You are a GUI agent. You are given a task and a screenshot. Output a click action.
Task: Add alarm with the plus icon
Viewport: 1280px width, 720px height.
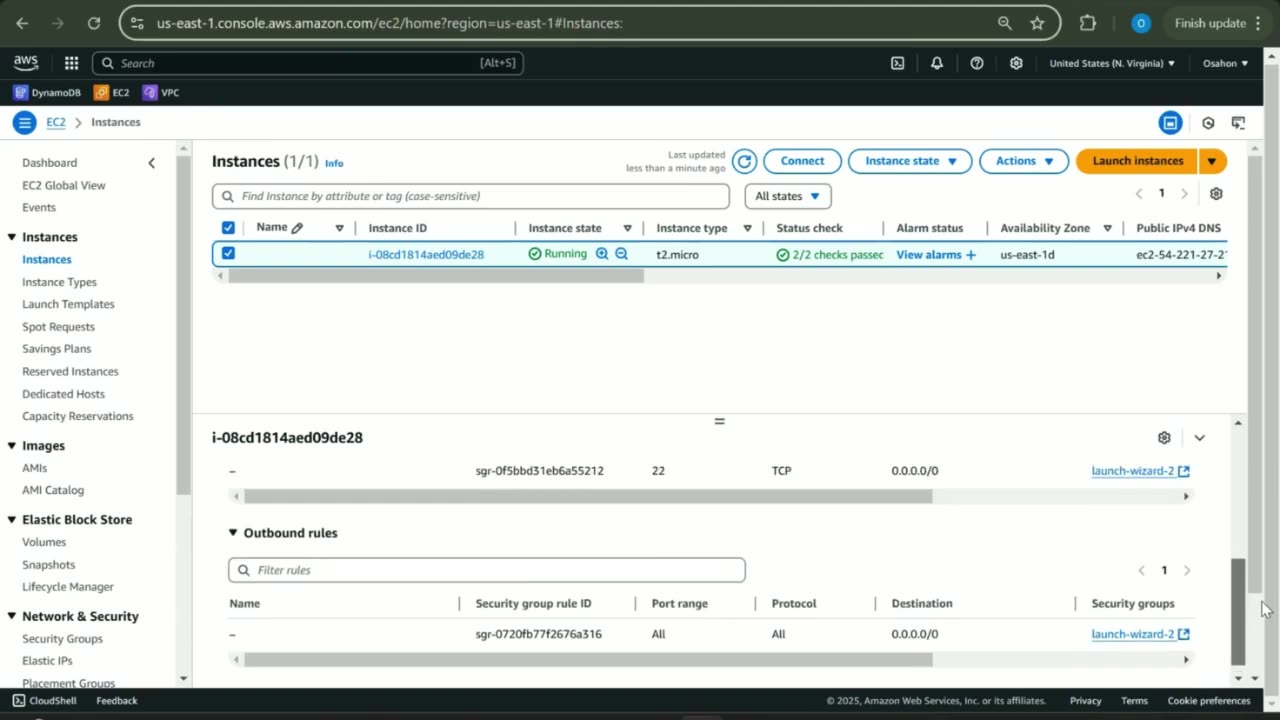coord(970,255)
